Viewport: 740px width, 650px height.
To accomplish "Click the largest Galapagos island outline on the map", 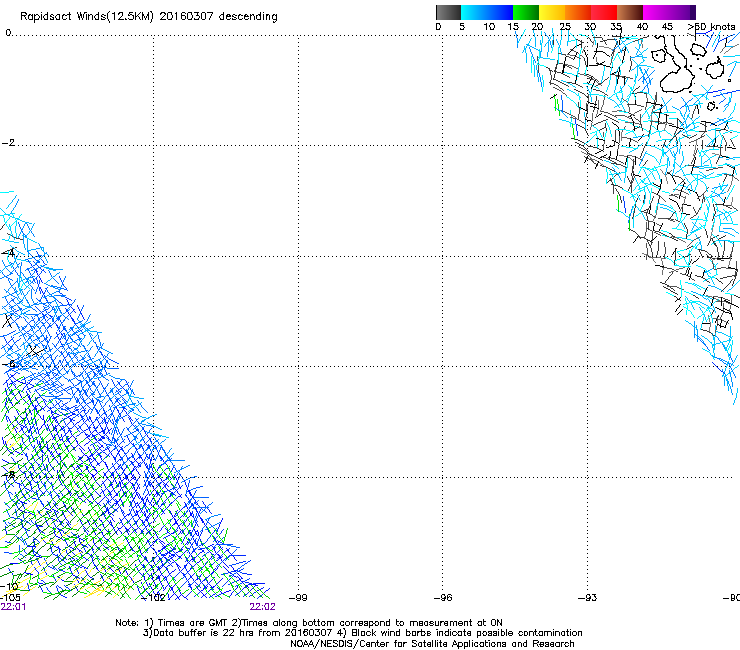I will pyautogui.click(x=676, y=64).
